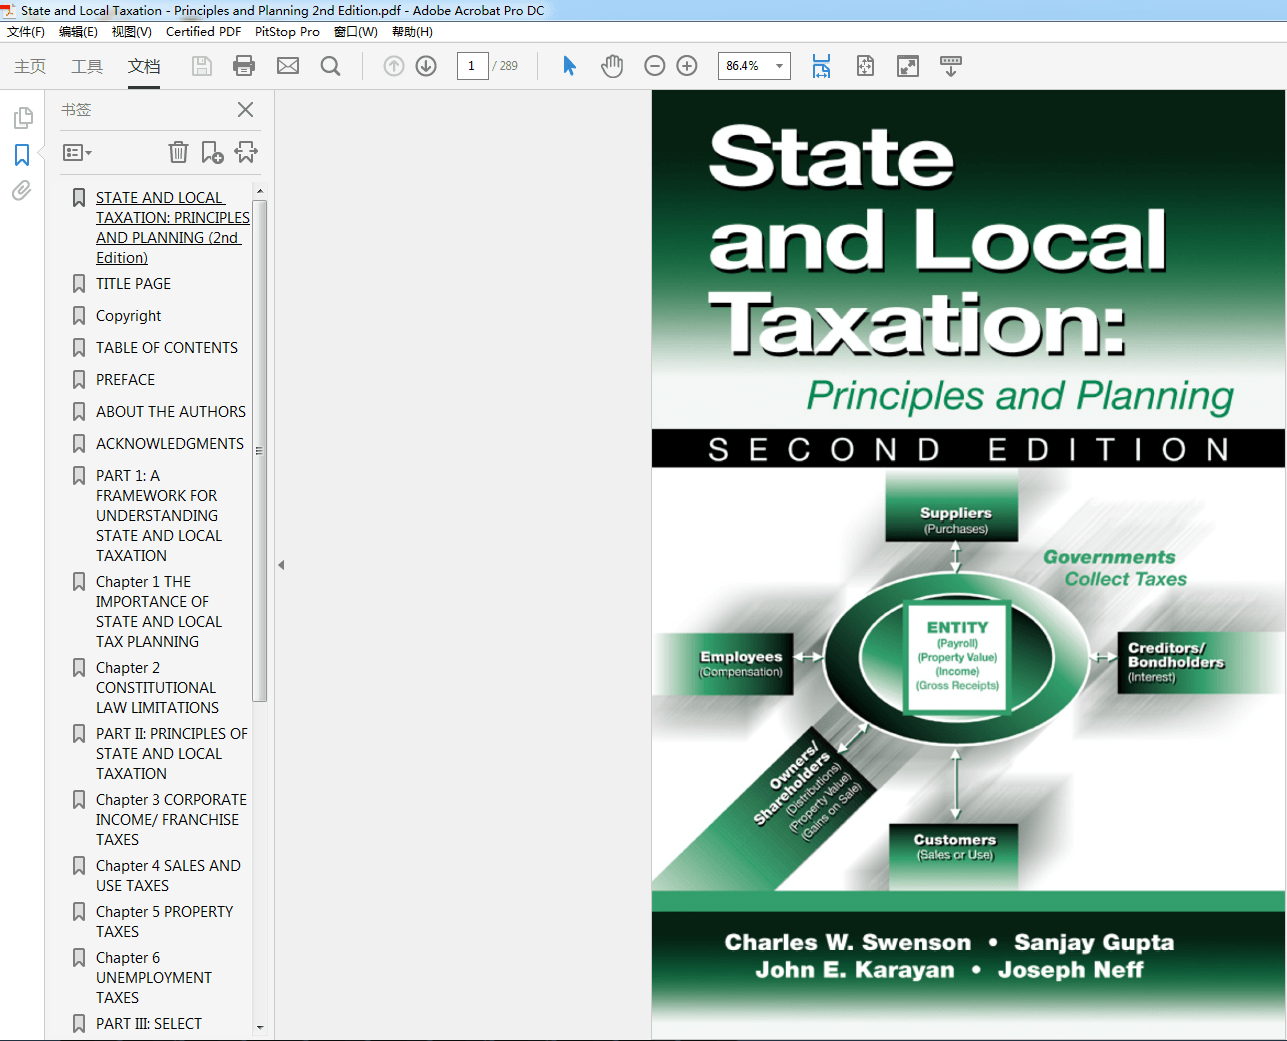This screenshot has width=1287, height=1041.
Task: Open the 窗口(W) menu
Action: 356,32
